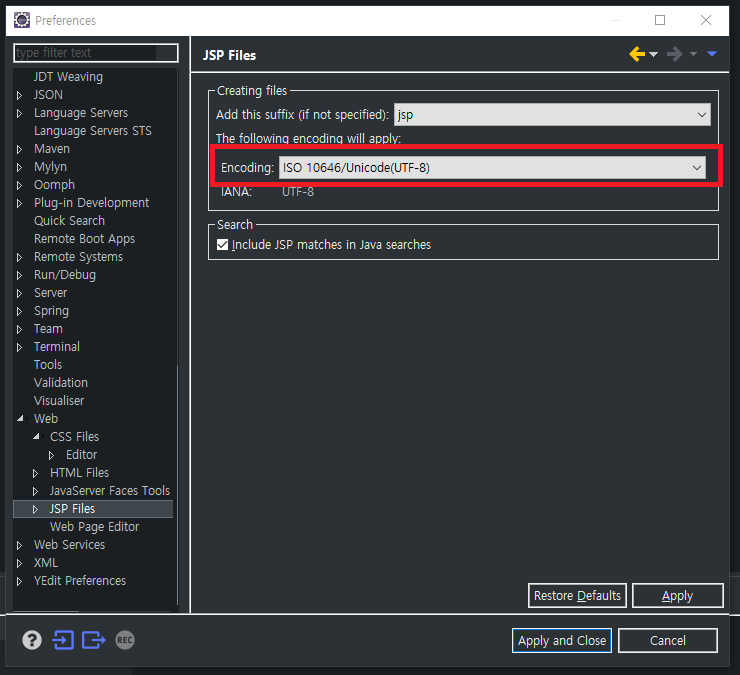Click the Apply button
The width and height of the screenshot is (740, 675).
point(677,595)
